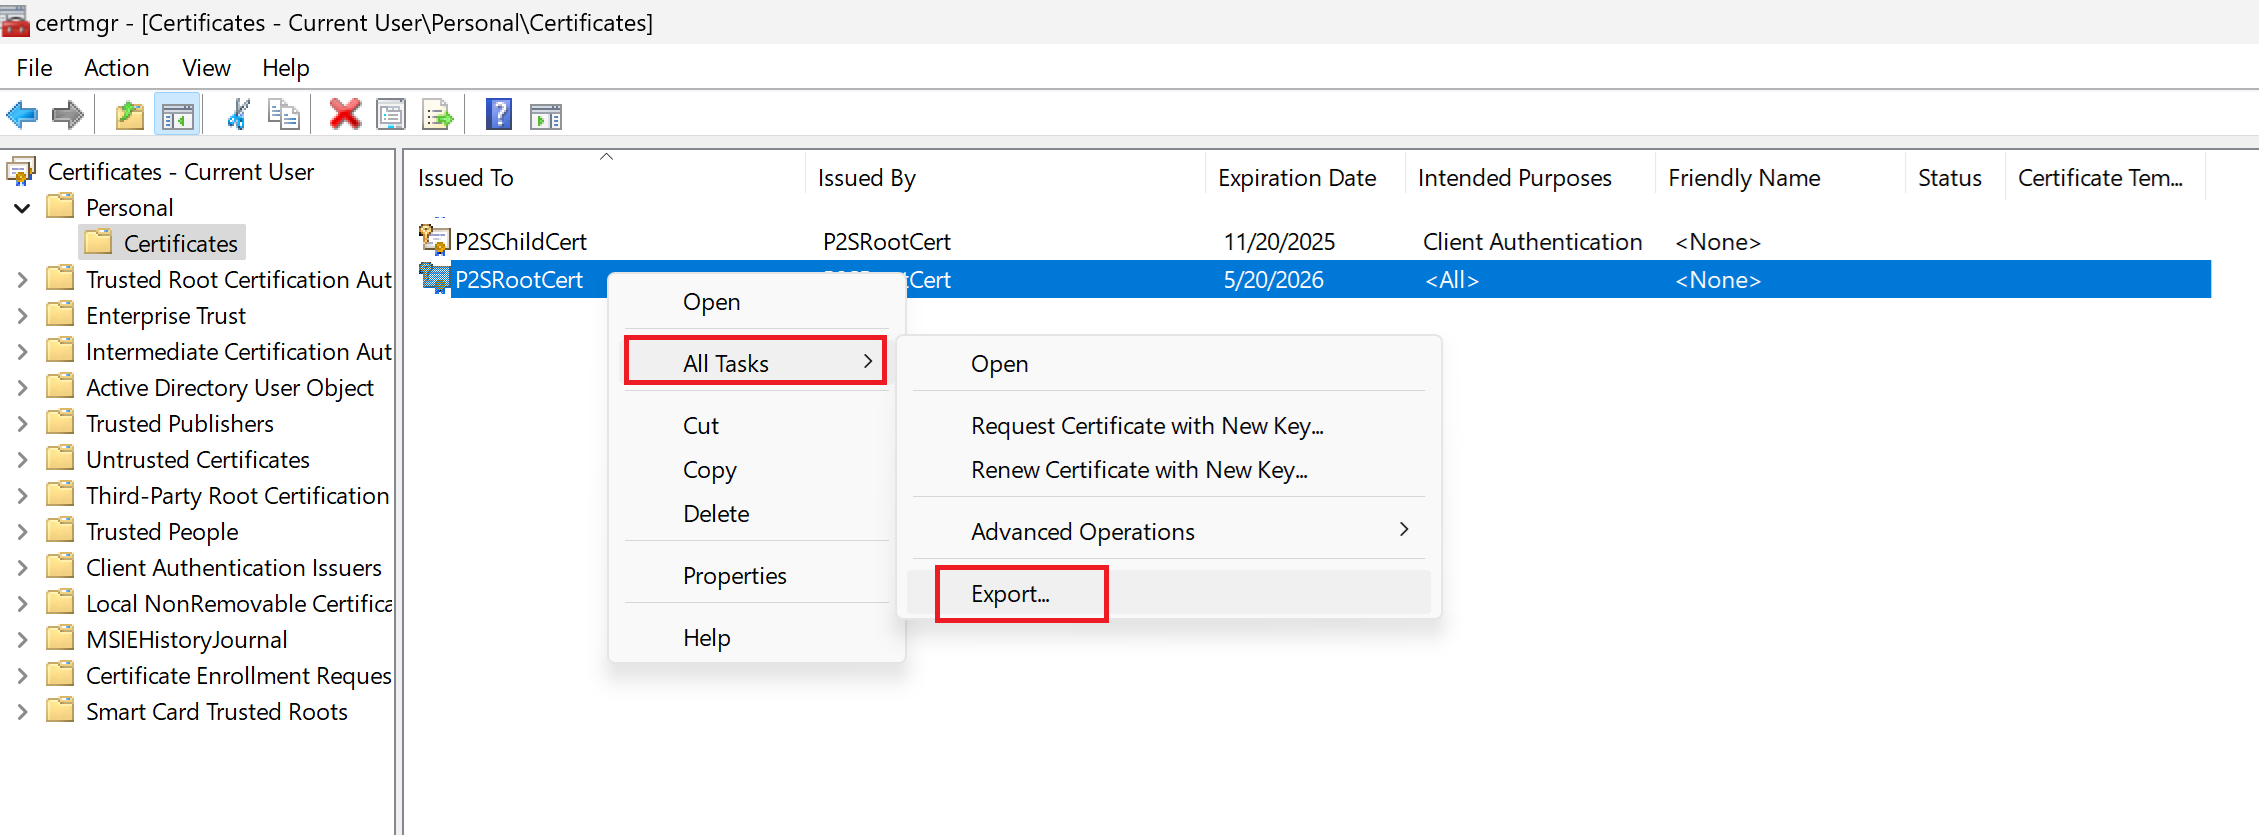Sort by the Expiration Date column header
Viewport: 2259px width, 835px height.
point(1296,178)
